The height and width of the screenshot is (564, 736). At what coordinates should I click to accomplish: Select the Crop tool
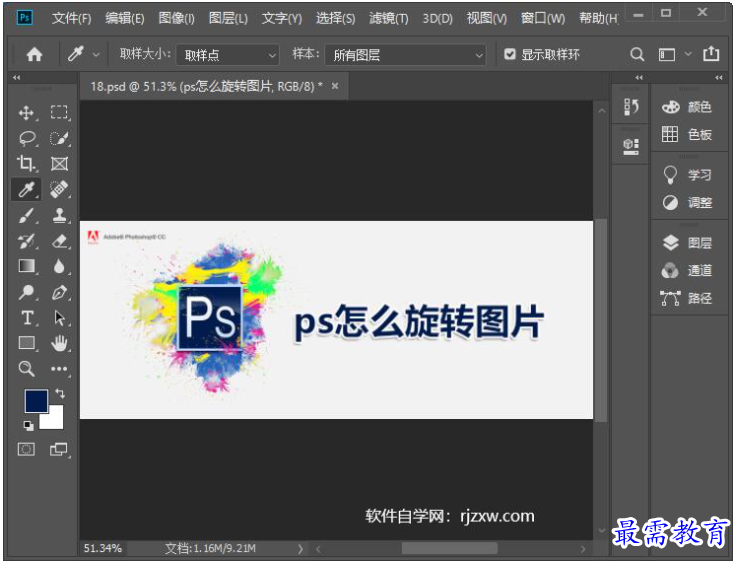(26, 164)
